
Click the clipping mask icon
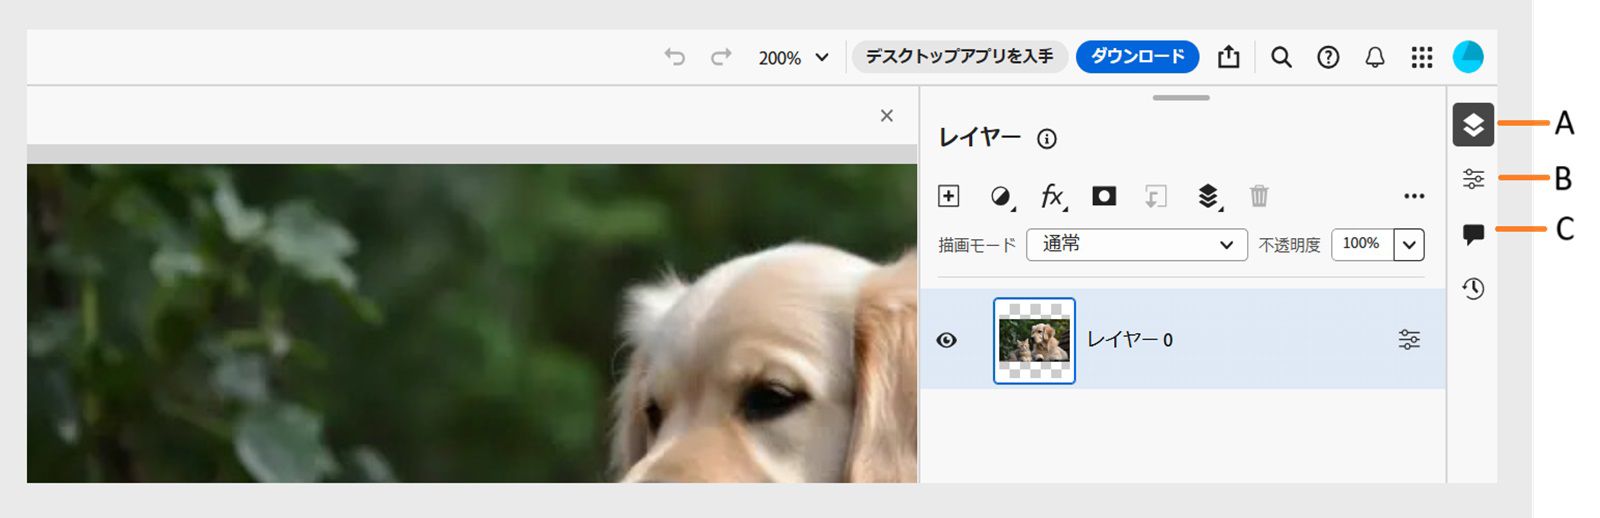[x=1155, y=197]
